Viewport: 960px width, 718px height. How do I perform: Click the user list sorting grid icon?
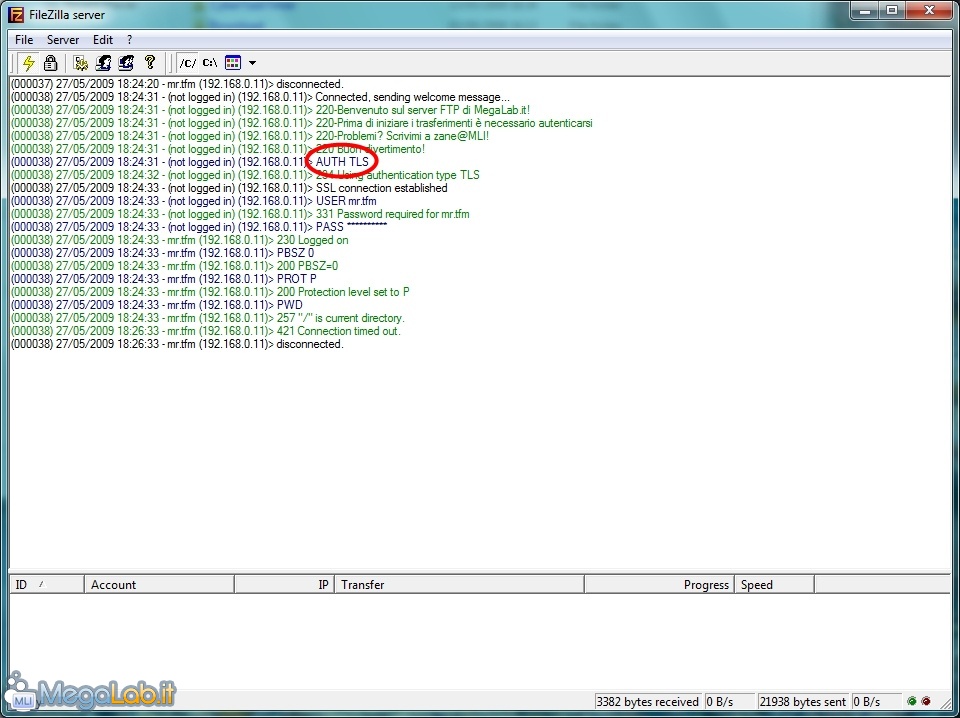click(233, 62)
